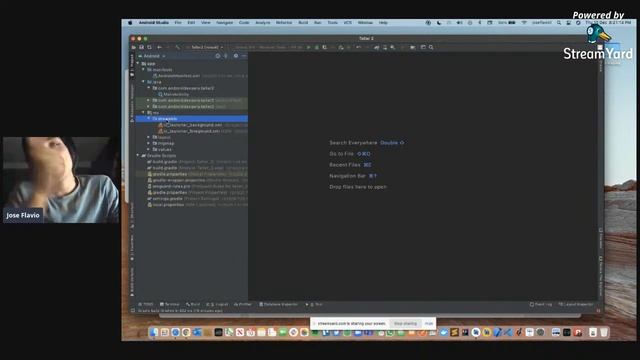Click the Search Everywhere magnifier in toolbar
The image size is (640, 360).
pyautogui.click(x=431, y=47)
